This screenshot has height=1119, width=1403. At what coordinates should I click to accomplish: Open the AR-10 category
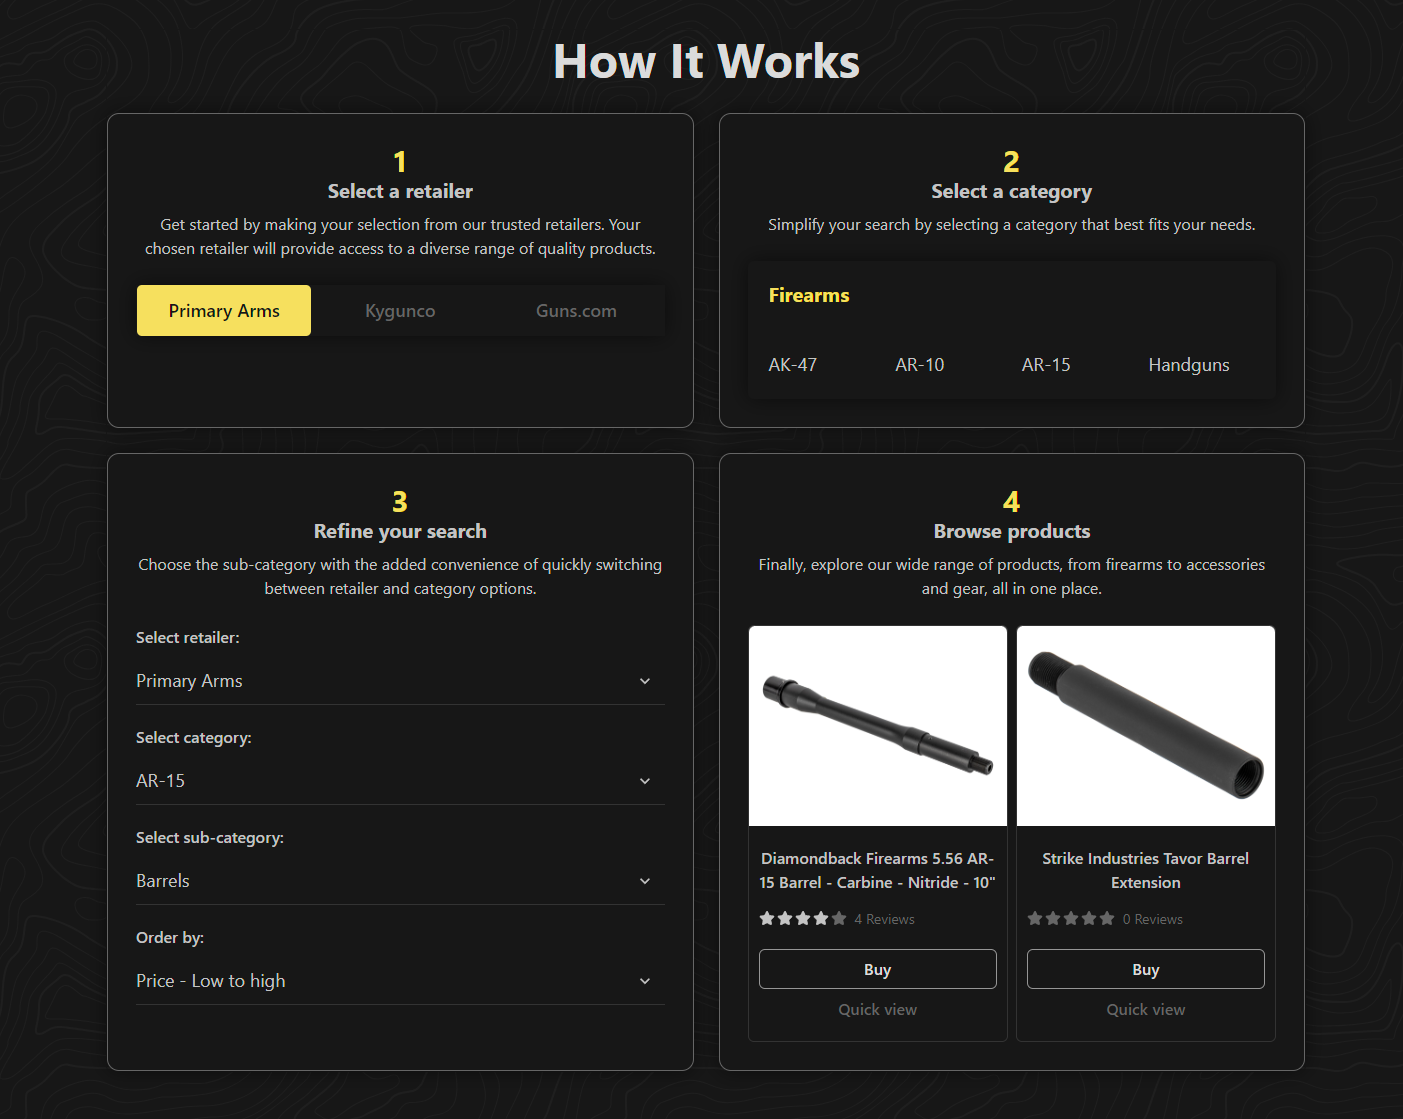[x=920, y=365]
